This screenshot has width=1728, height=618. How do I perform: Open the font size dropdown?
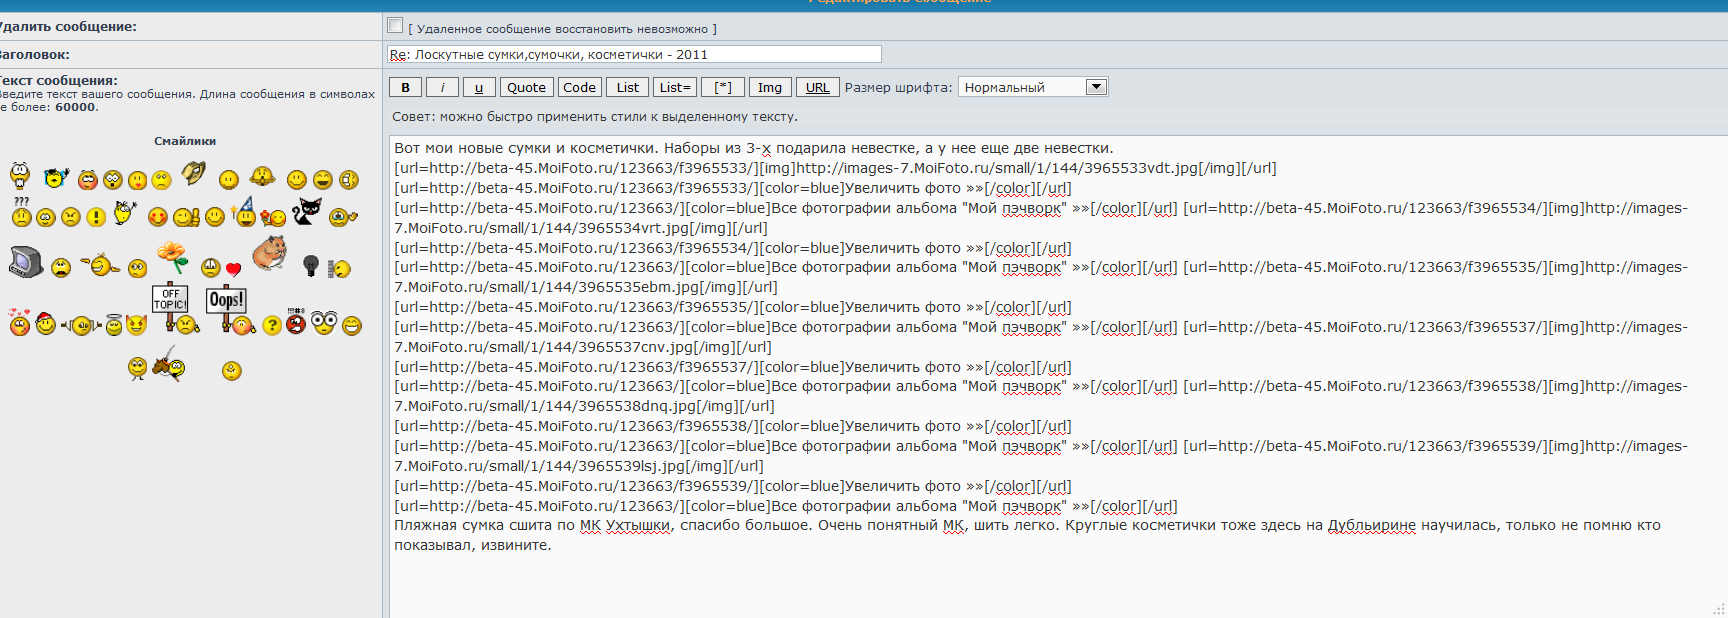coord(1096,87)
